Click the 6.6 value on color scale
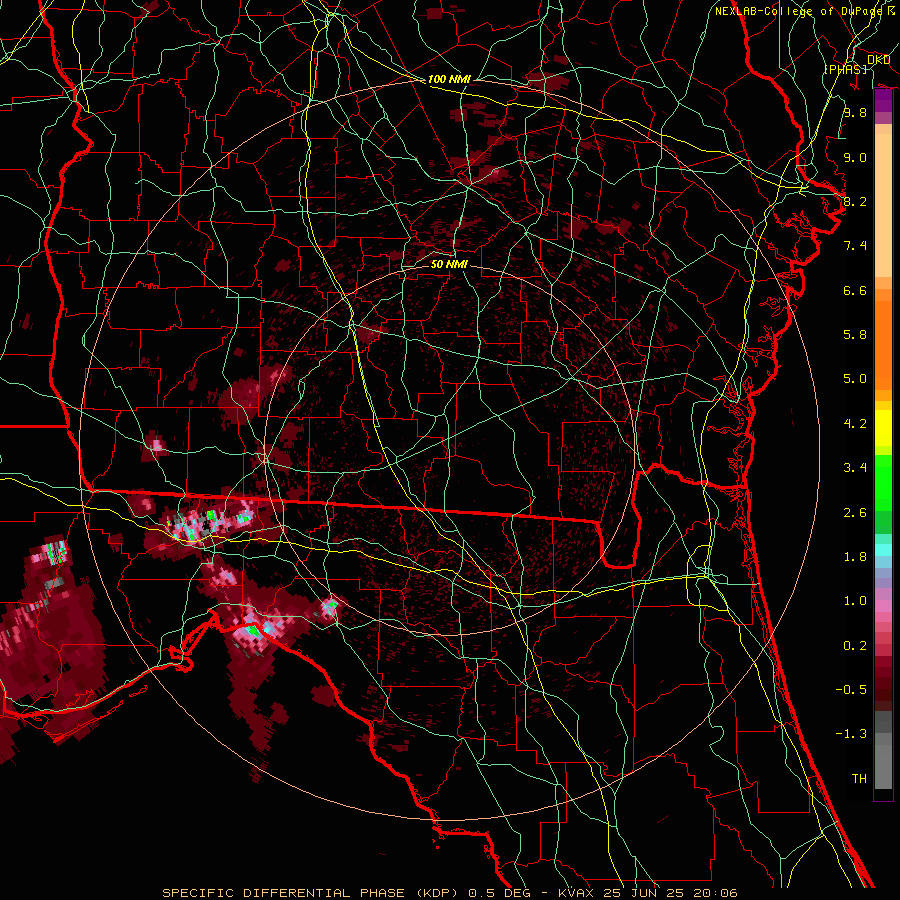900x900 pixels. click(x=855, y=291)
